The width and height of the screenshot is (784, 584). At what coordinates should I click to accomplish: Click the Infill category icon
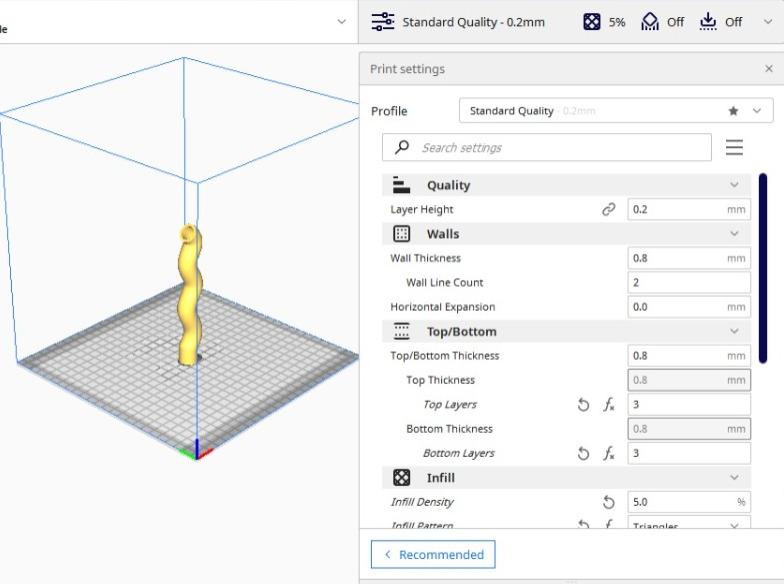401,478
